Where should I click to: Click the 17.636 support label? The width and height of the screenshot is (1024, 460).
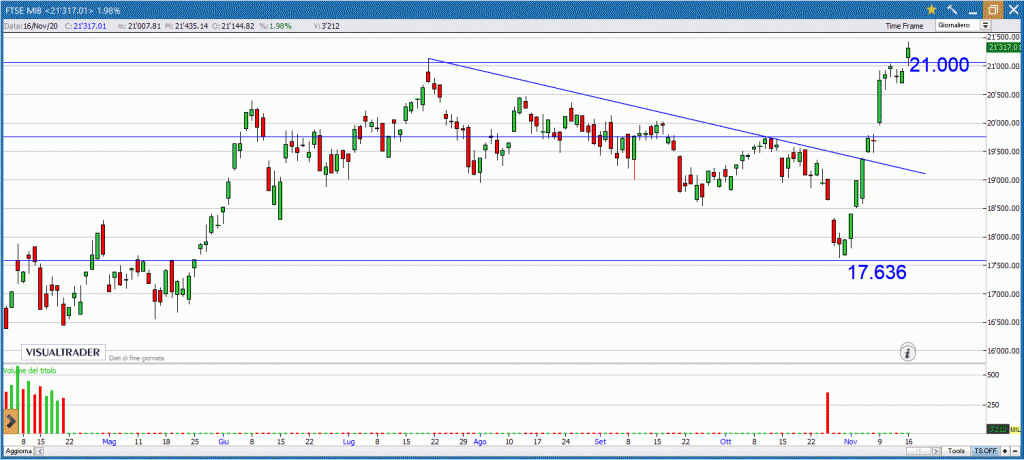[x=877, y=272]
